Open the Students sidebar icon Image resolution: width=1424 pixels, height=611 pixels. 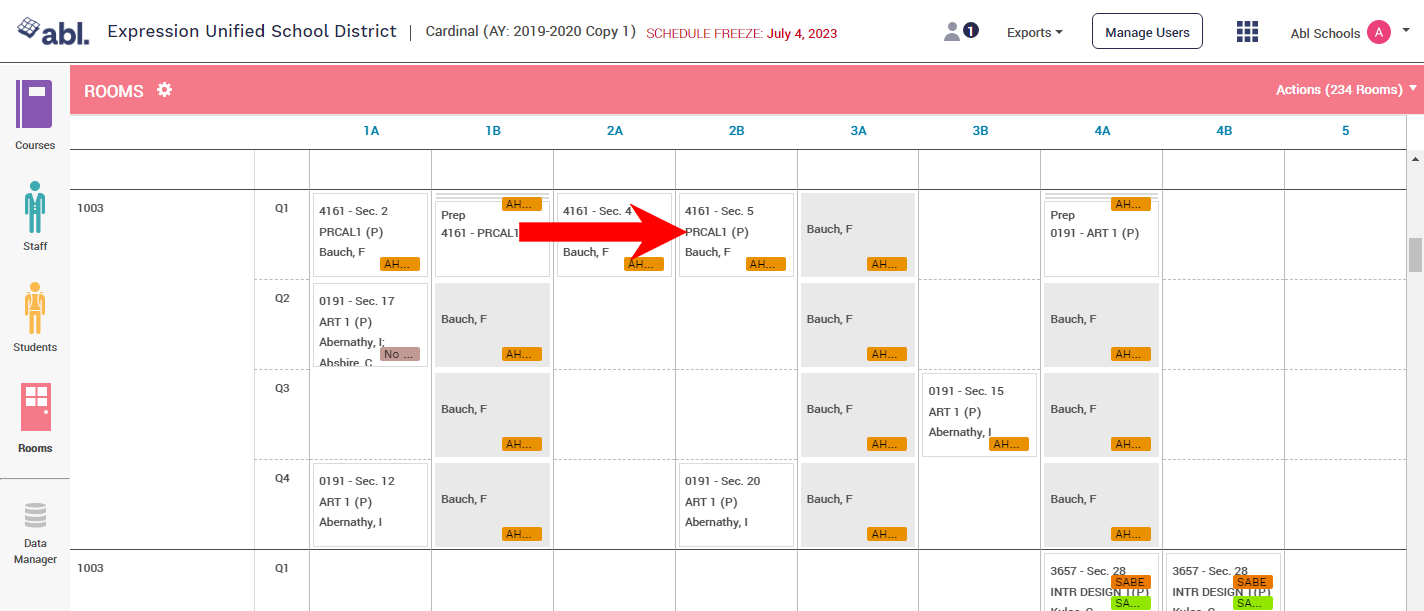35,308
